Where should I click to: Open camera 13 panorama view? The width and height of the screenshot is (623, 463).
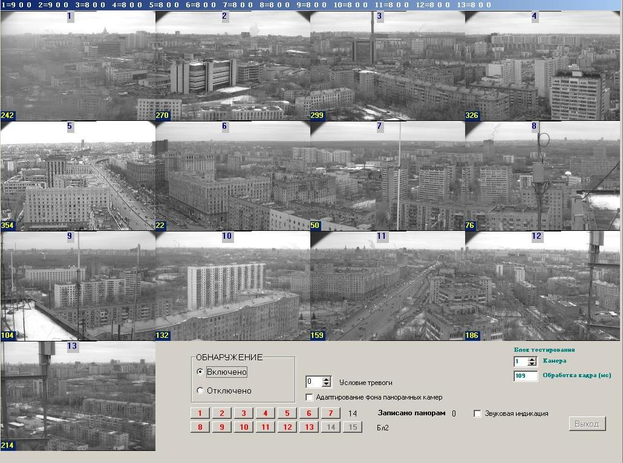point(78,396)
